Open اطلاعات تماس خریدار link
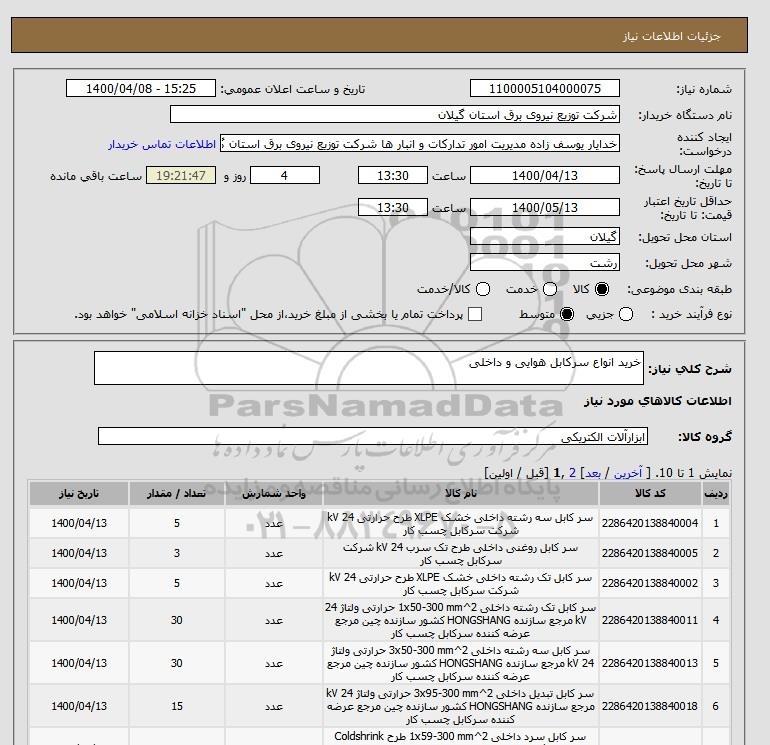 162,144
